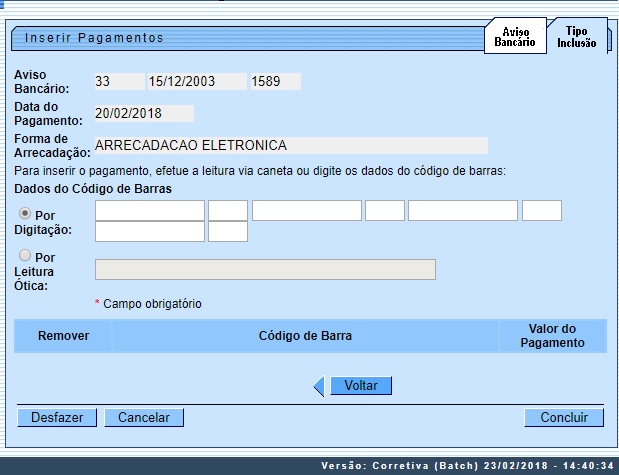The width and height of the screenshot is (619, 475).
Task: Click the last small barcode field, top row
Action: point(541,210)
